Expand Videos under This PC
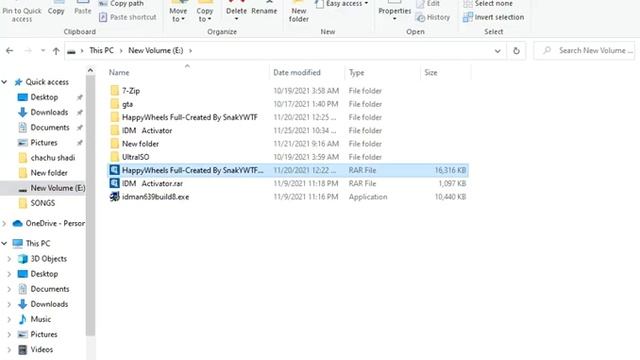Image resolution: width=640 pixels, height=360 pixels. pos(9,349)
